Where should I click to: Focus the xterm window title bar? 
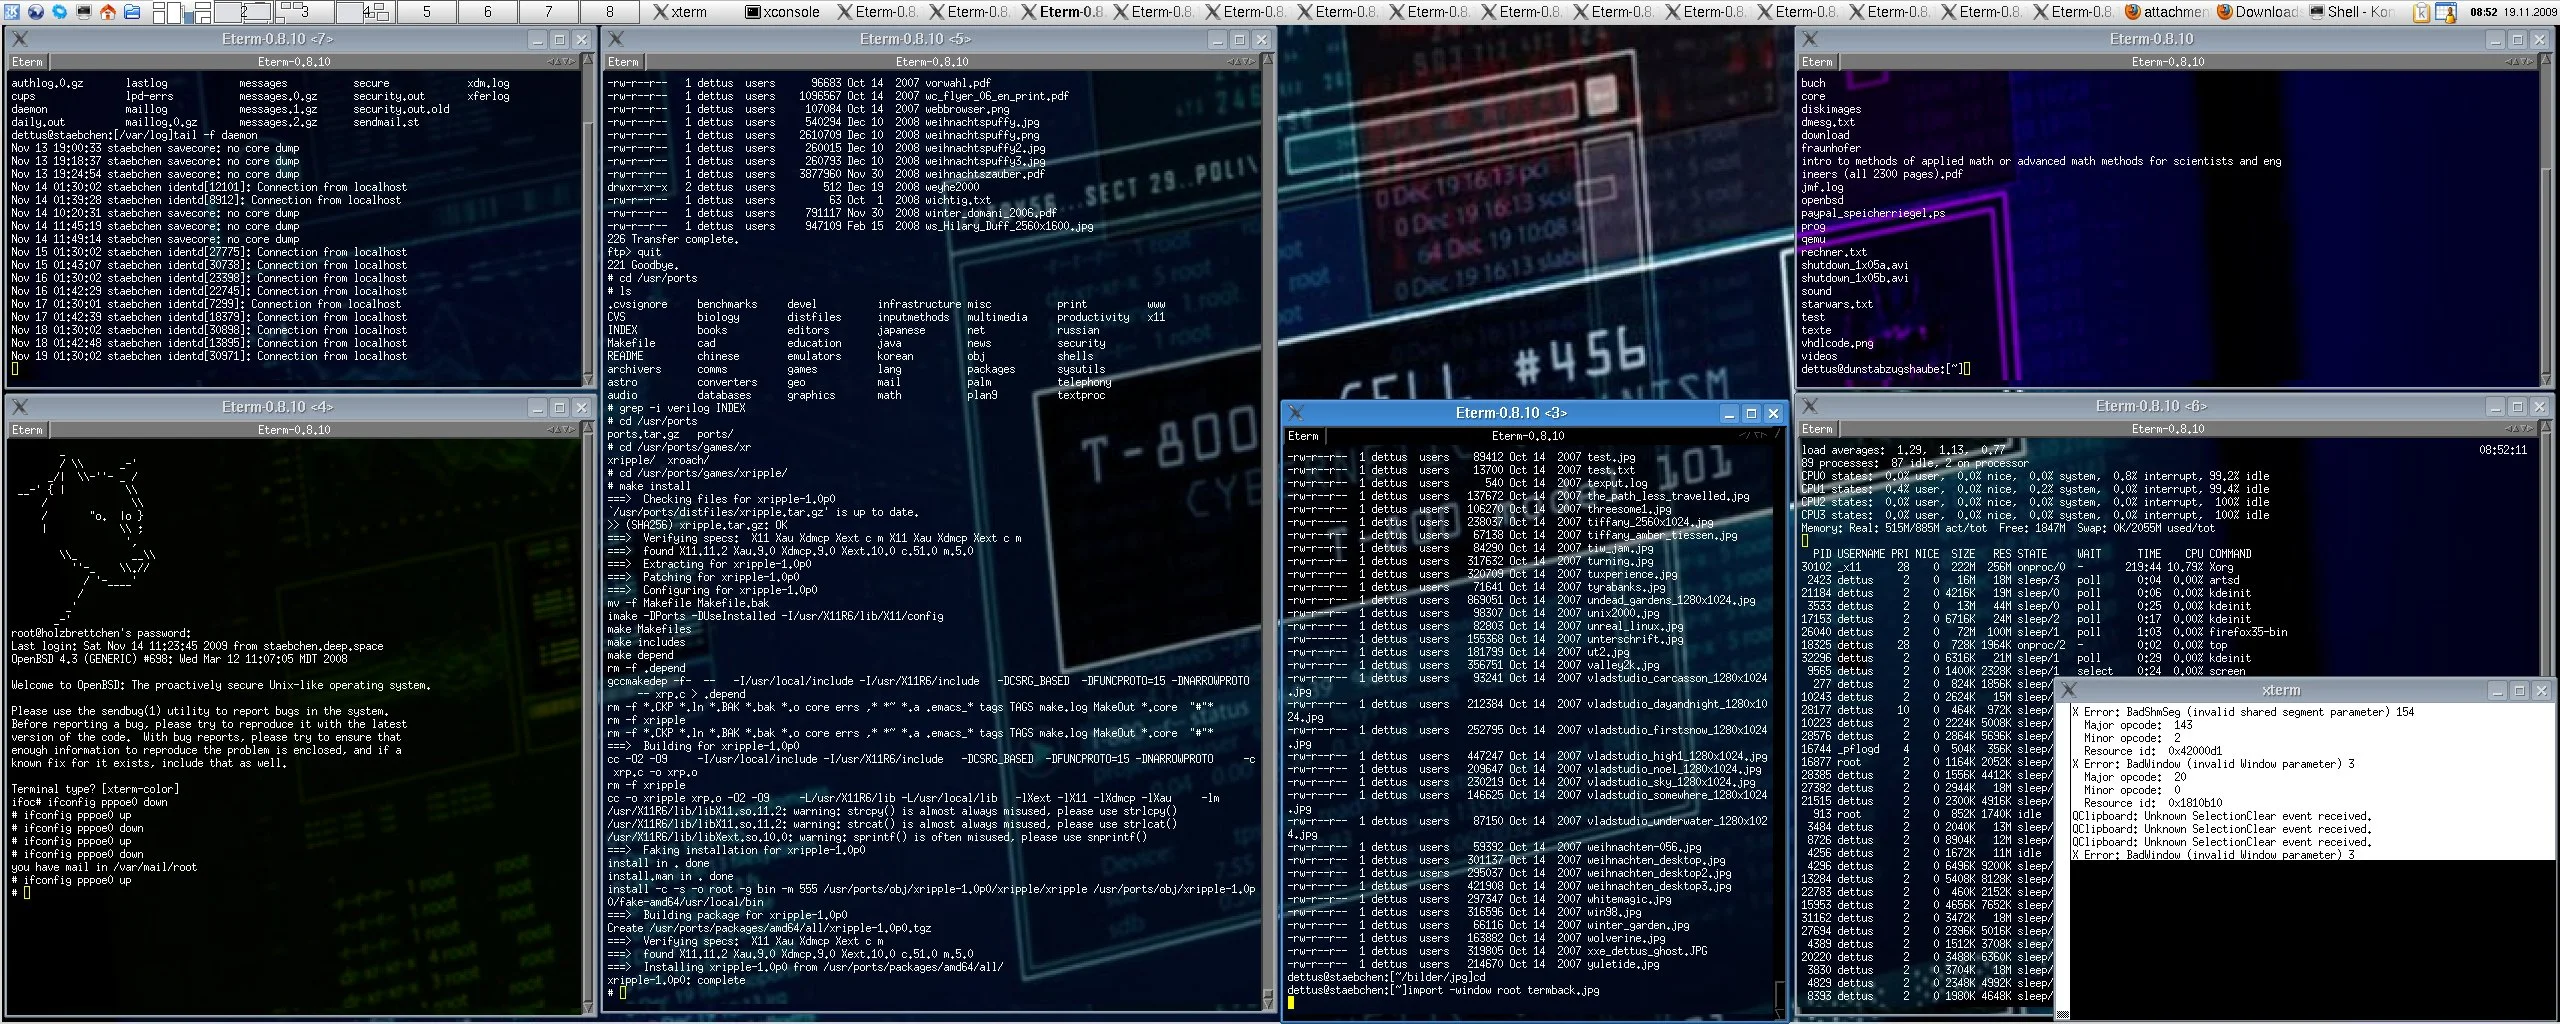click(2281, 690)
